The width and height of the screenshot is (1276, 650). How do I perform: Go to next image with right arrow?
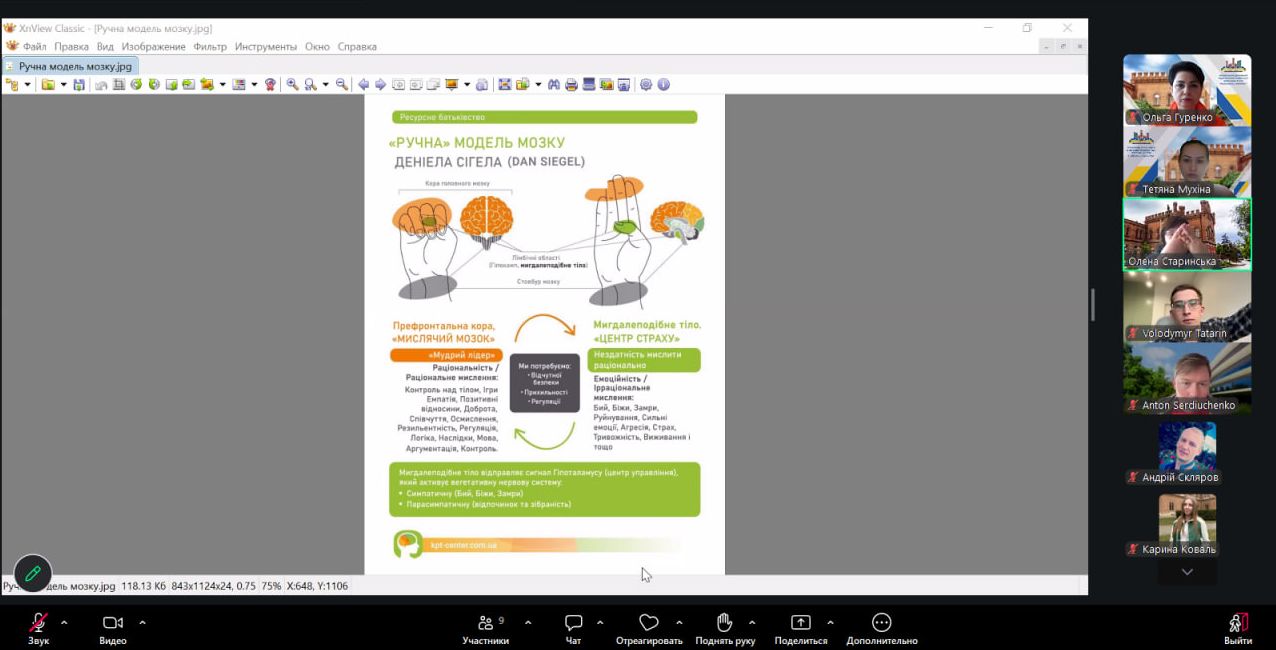380,85
